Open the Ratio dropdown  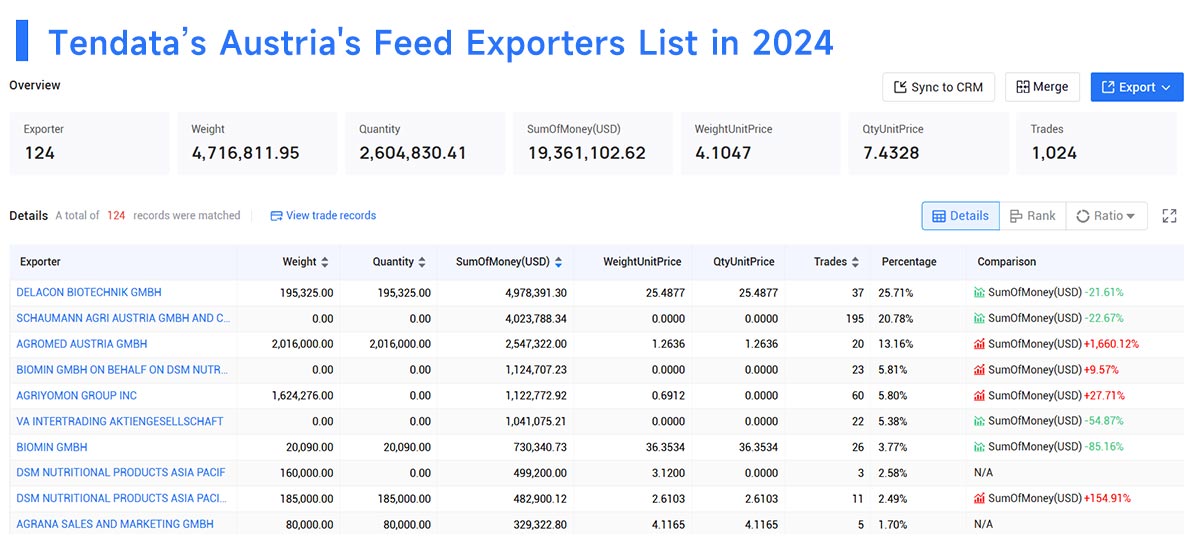[x=1106, y=216]
